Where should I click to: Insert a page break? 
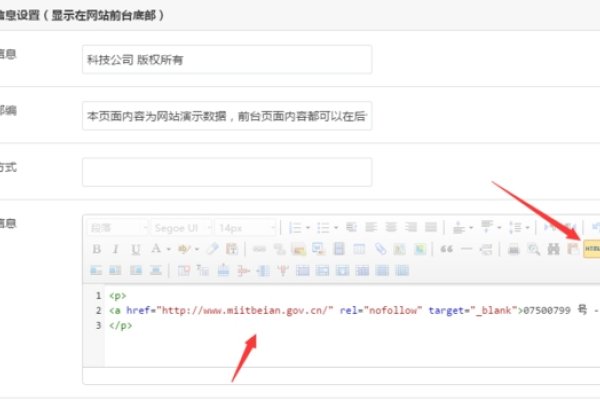pos(486,250)
